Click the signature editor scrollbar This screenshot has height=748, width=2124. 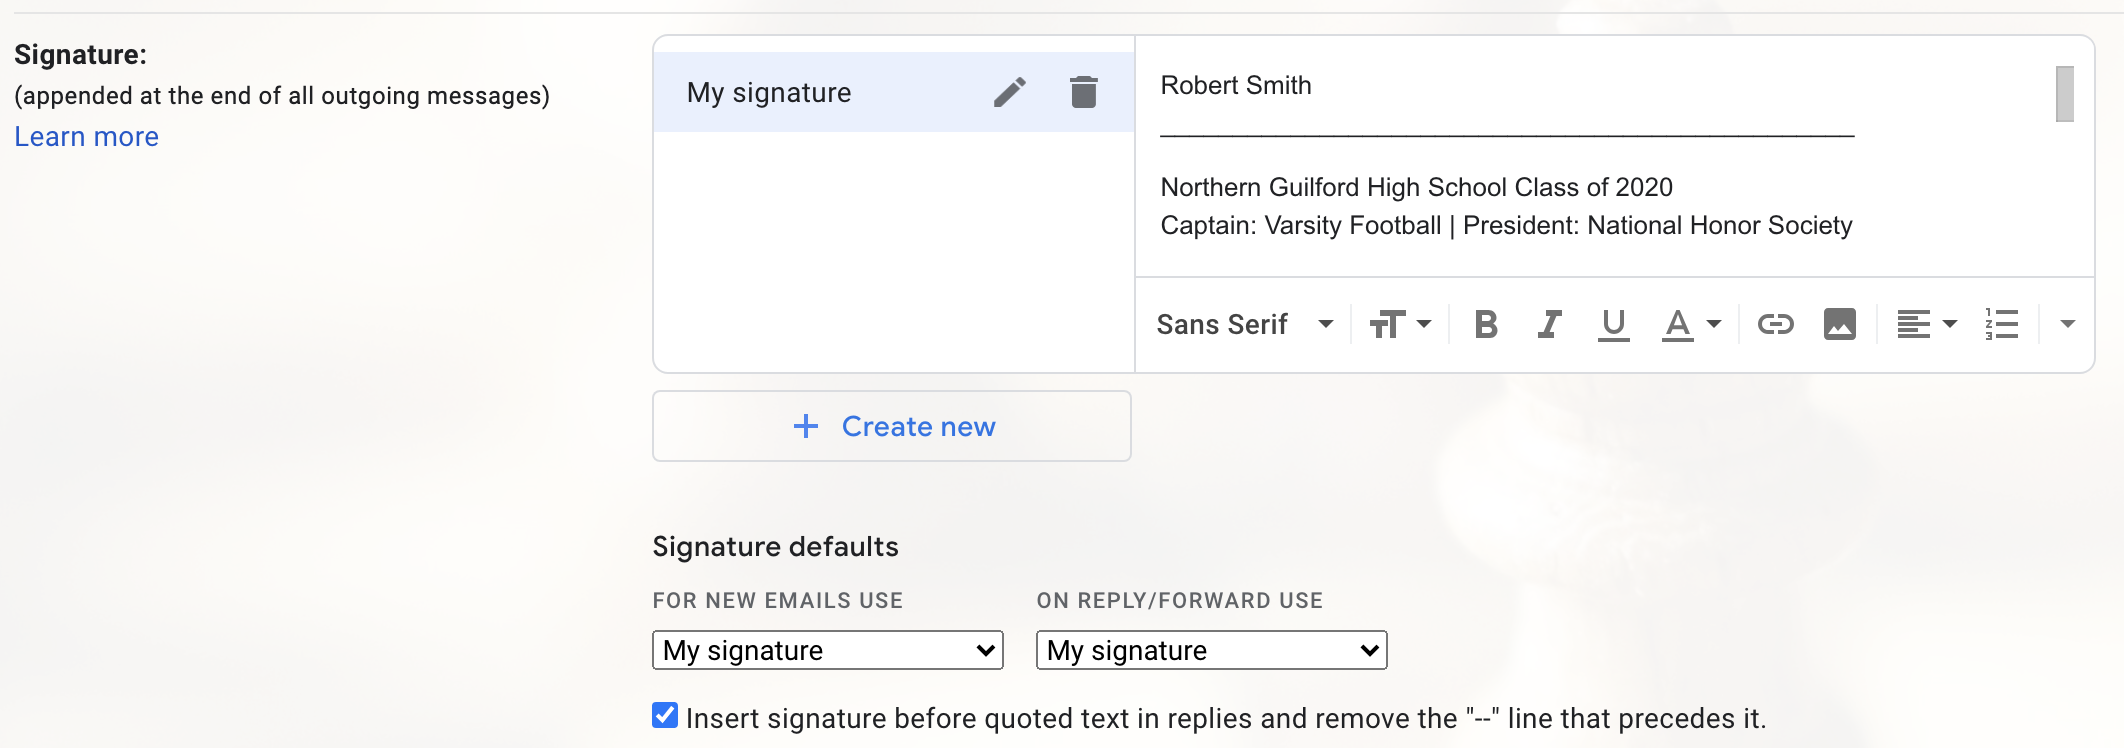(x=2064, y=94)
